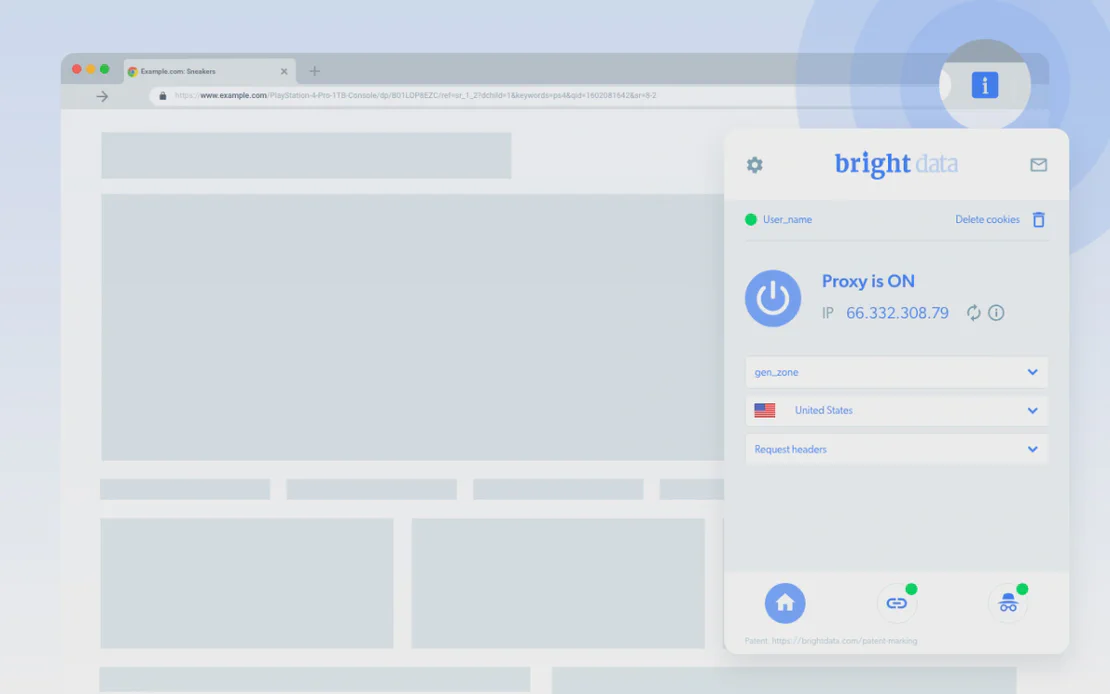Click the bright data logo

(x=896, y=164)
